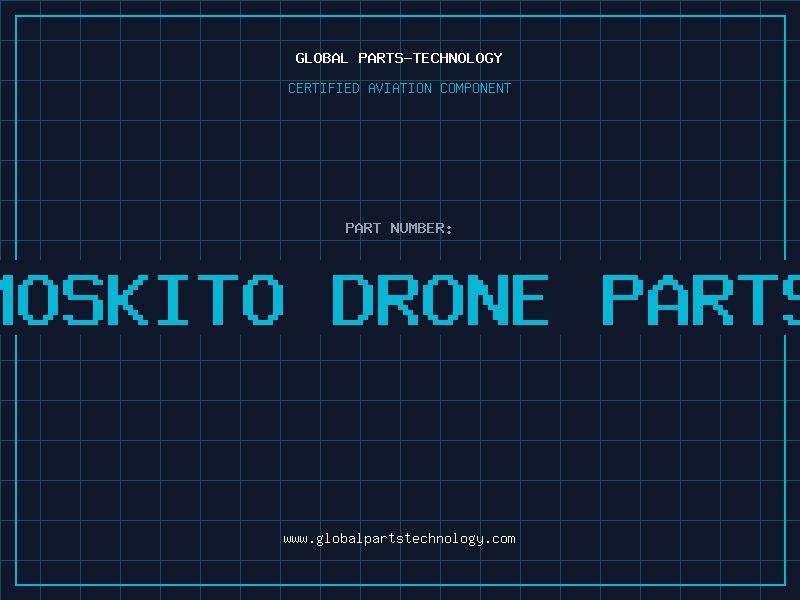Select the word AVIATION in the subtitle

point(400,88)
